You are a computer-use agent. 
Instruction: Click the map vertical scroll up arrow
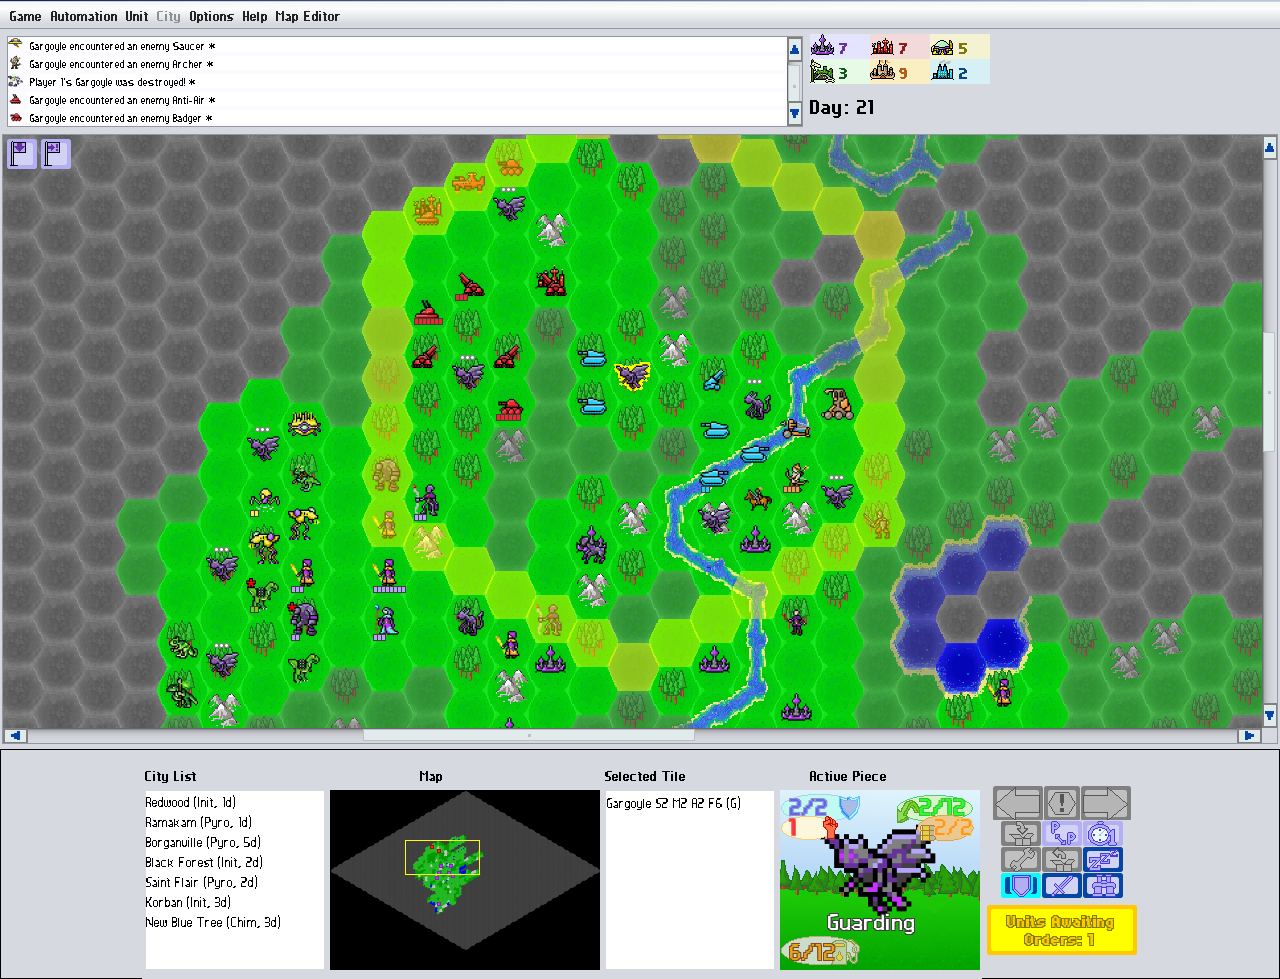(x=1270, y=148)
